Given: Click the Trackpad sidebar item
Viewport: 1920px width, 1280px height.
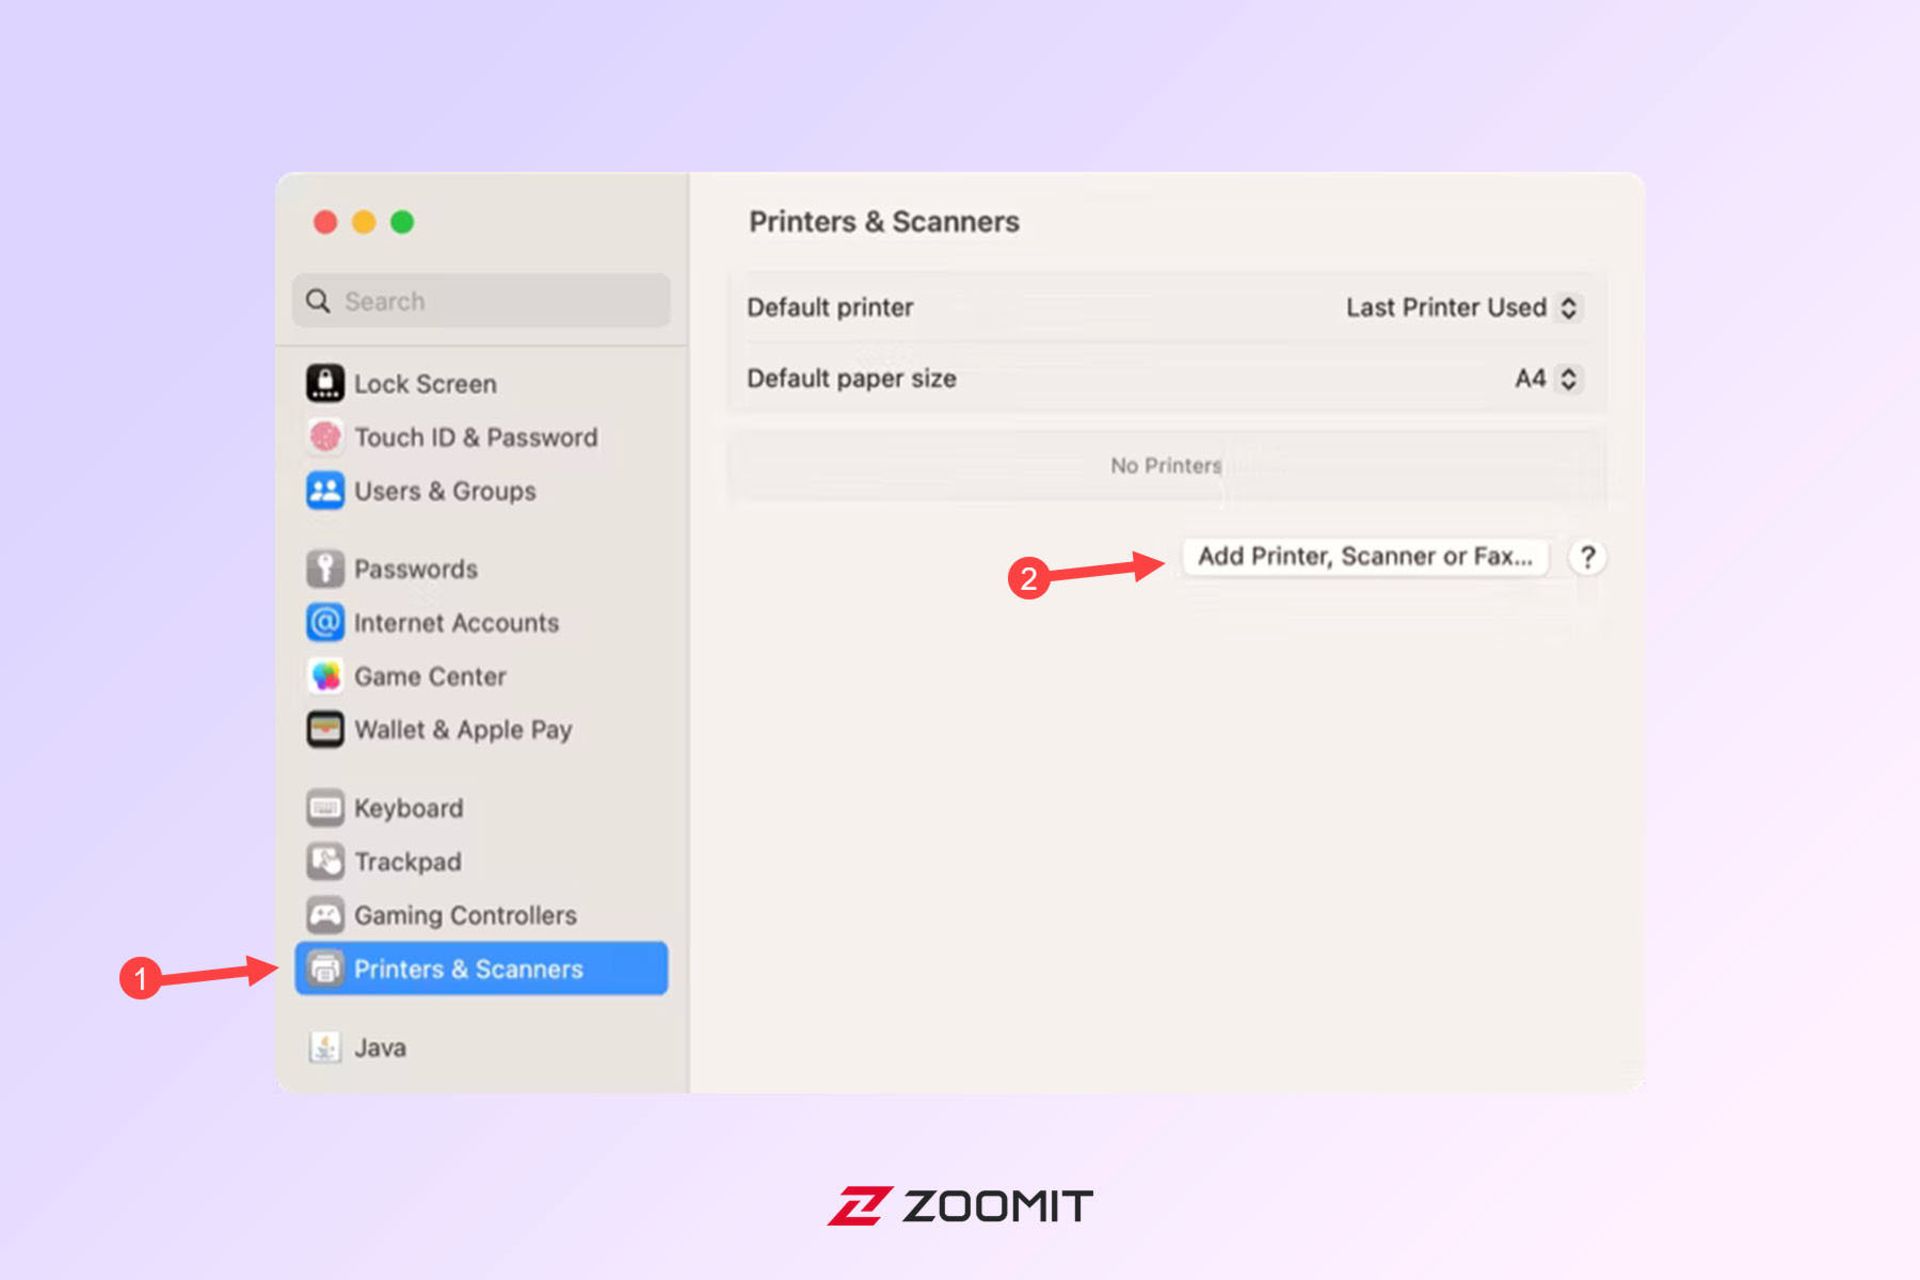Looking at the screenshot, I should coord(404,861).
